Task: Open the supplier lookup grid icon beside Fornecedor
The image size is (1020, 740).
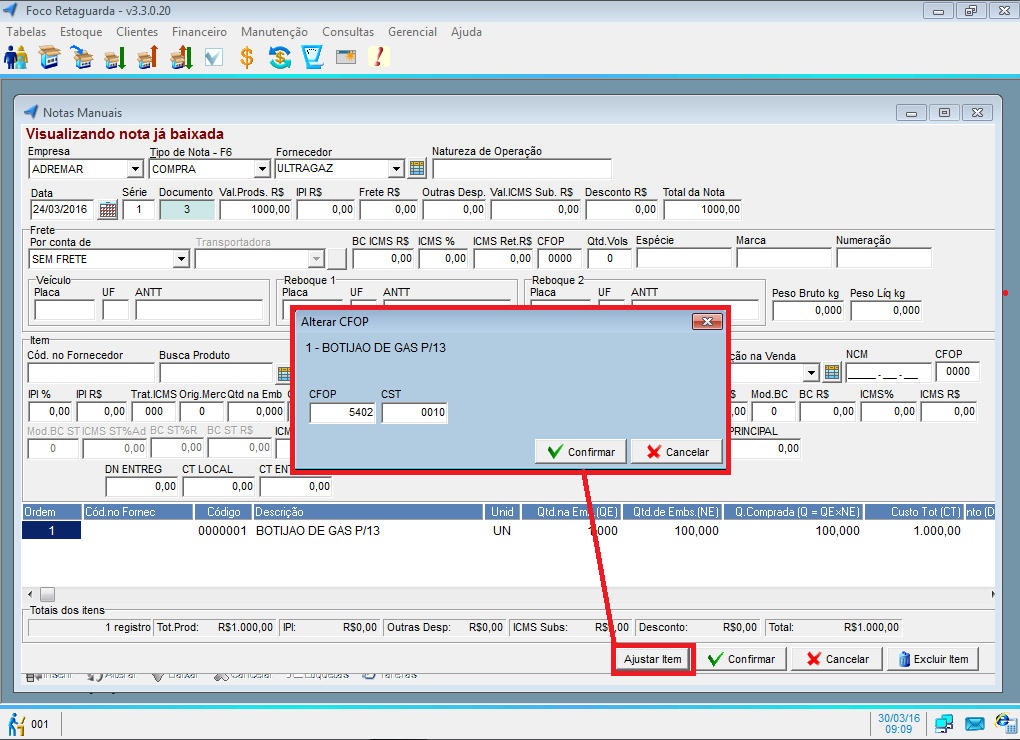Action: click(x=417, y=169)
